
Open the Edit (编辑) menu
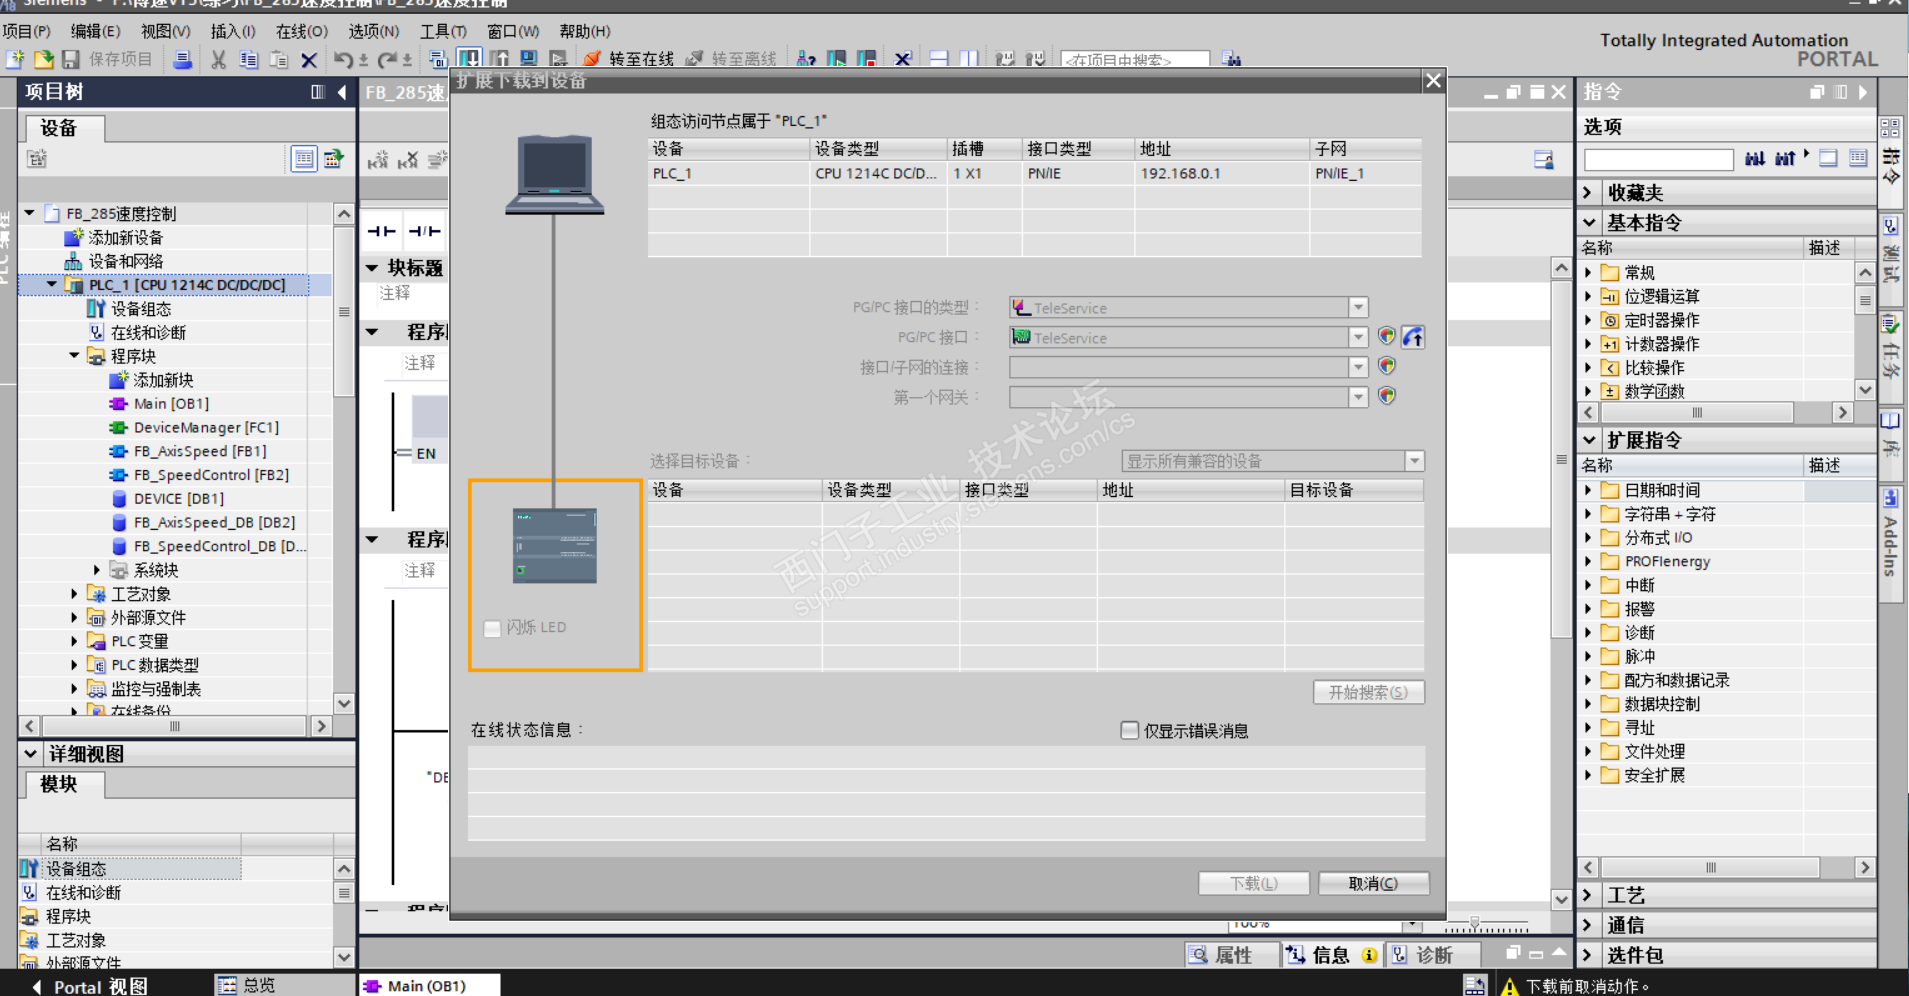point(95,31)
